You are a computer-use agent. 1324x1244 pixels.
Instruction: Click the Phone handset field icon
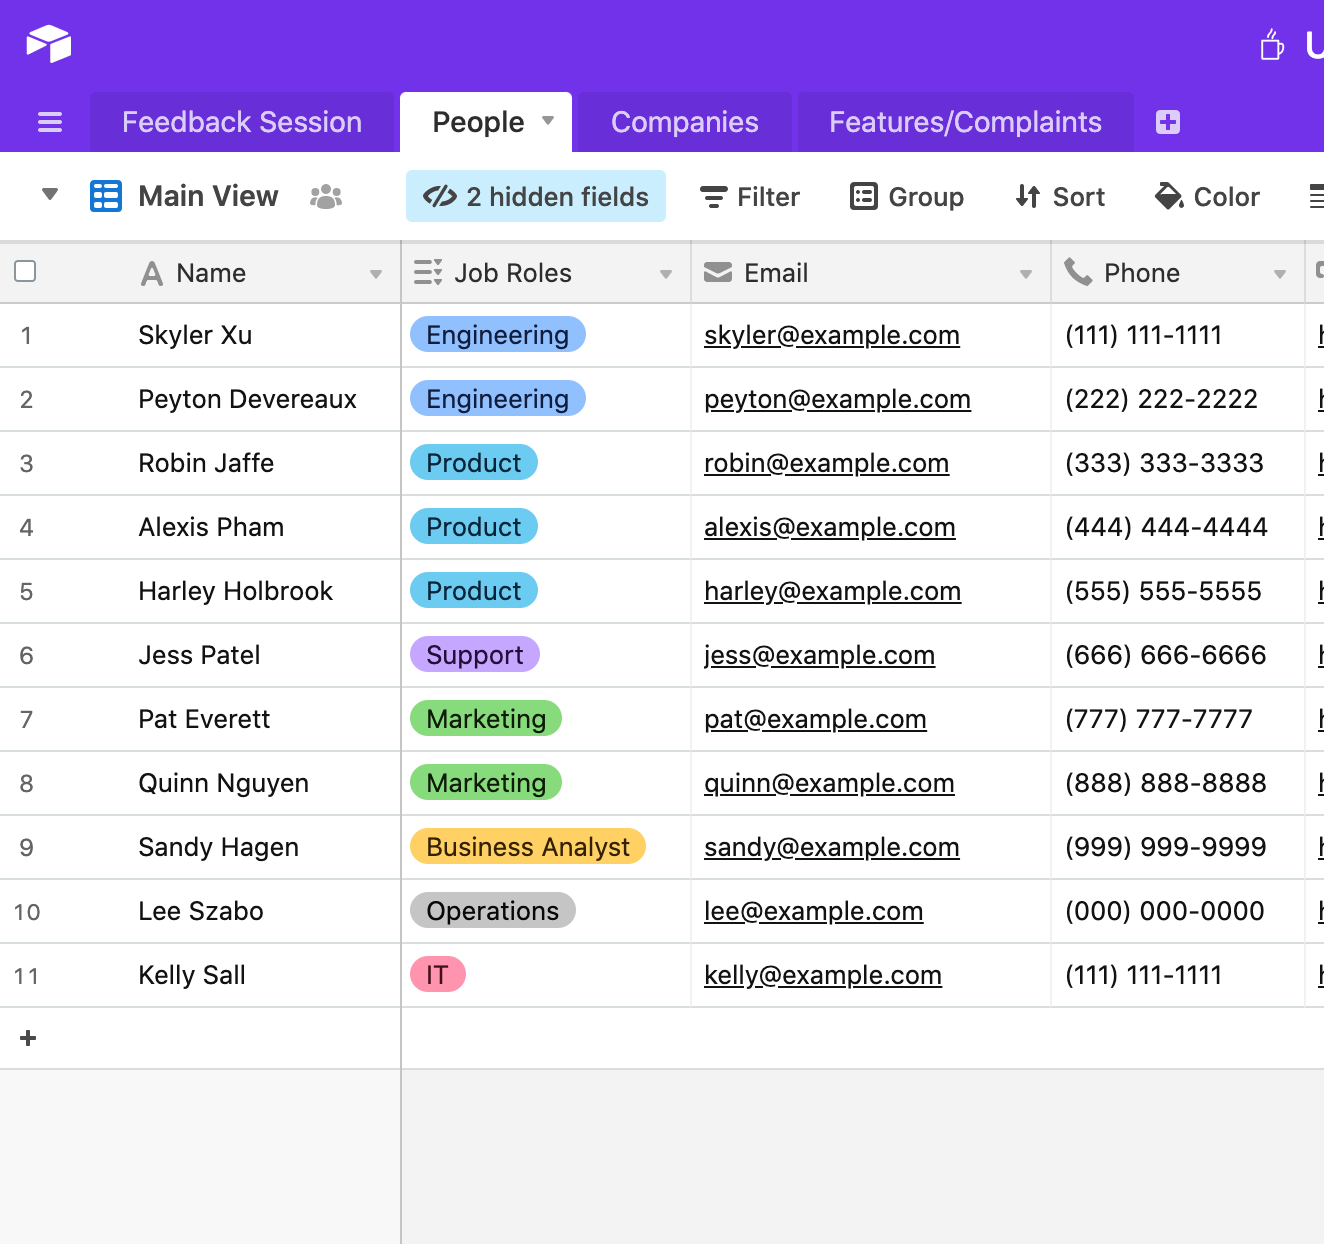tap(1078, 272)
